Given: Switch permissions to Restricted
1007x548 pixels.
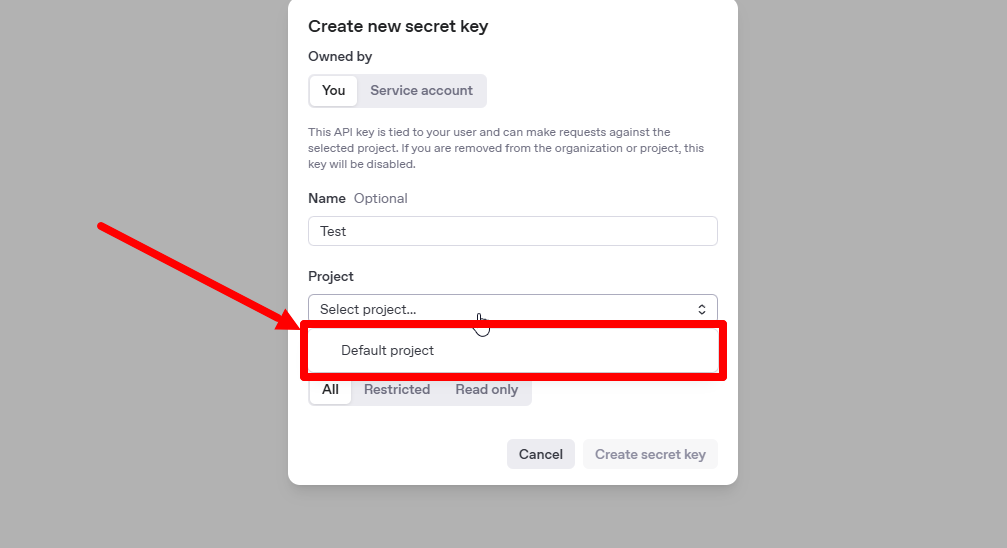Looking at the screenshot, I should coord(397,389).
